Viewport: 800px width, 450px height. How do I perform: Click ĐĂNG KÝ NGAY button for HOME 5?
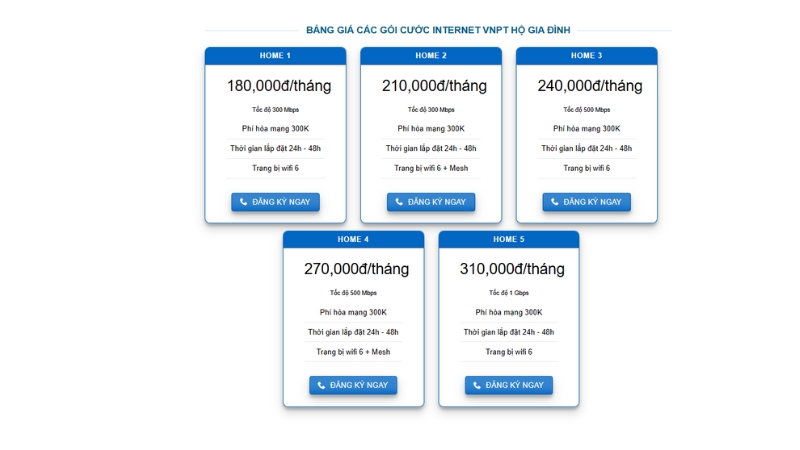[509, 385]
